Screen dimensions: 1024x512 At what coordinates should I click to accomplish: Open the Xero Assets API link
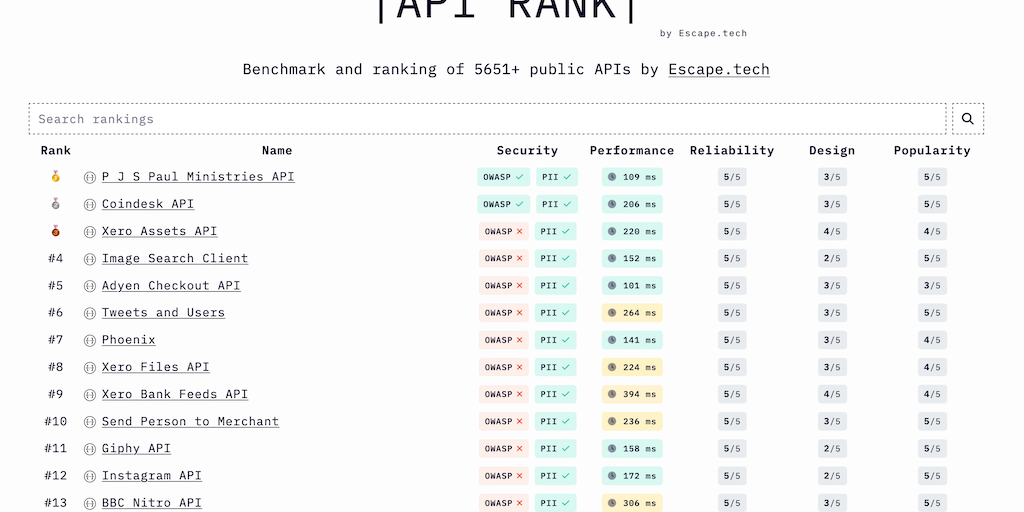159,231
